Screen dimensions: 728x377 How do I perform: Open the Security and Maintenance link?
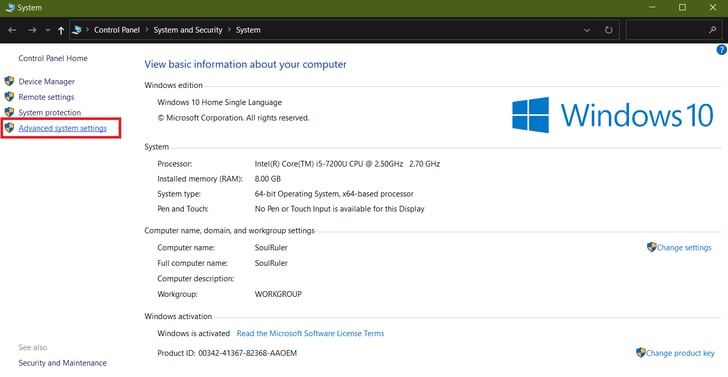(x=63, y=363)
